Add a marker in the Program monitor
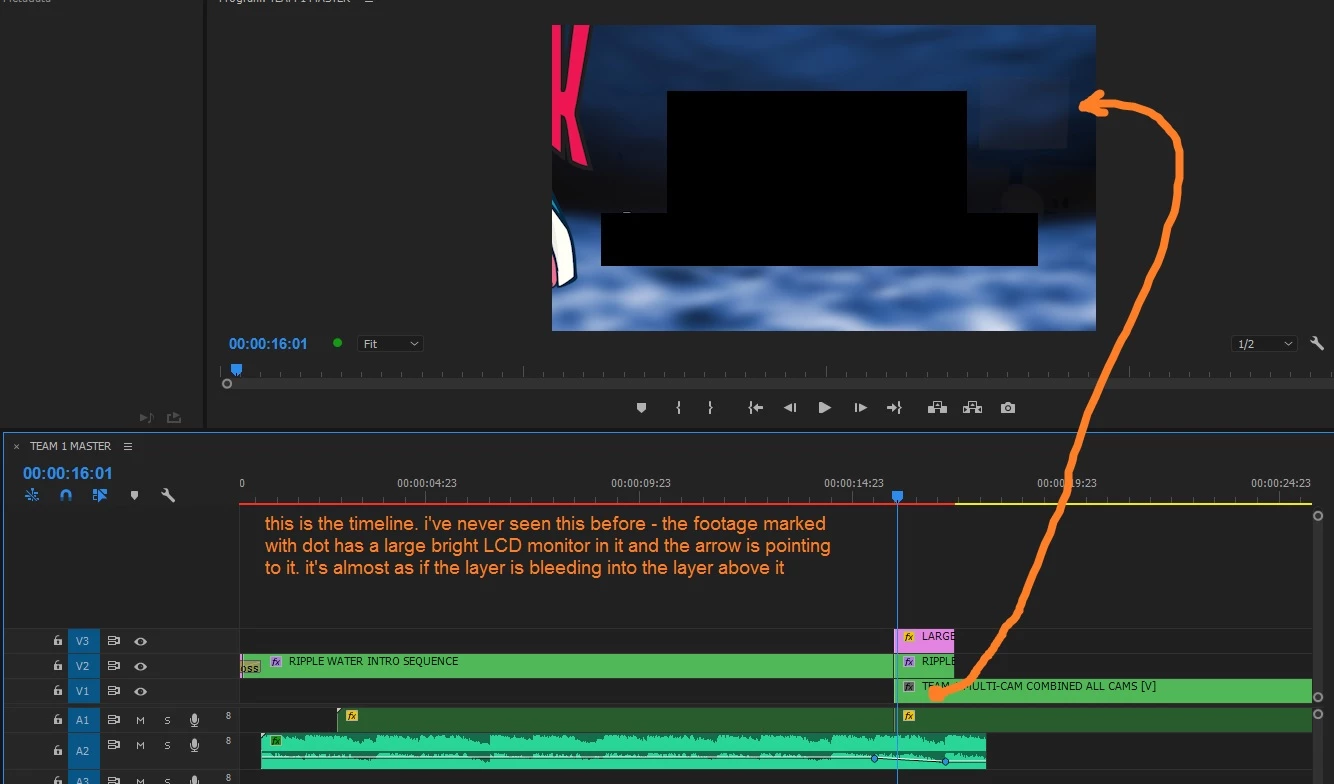Screen dimensions: 1334x784 [x=641, y=408]
